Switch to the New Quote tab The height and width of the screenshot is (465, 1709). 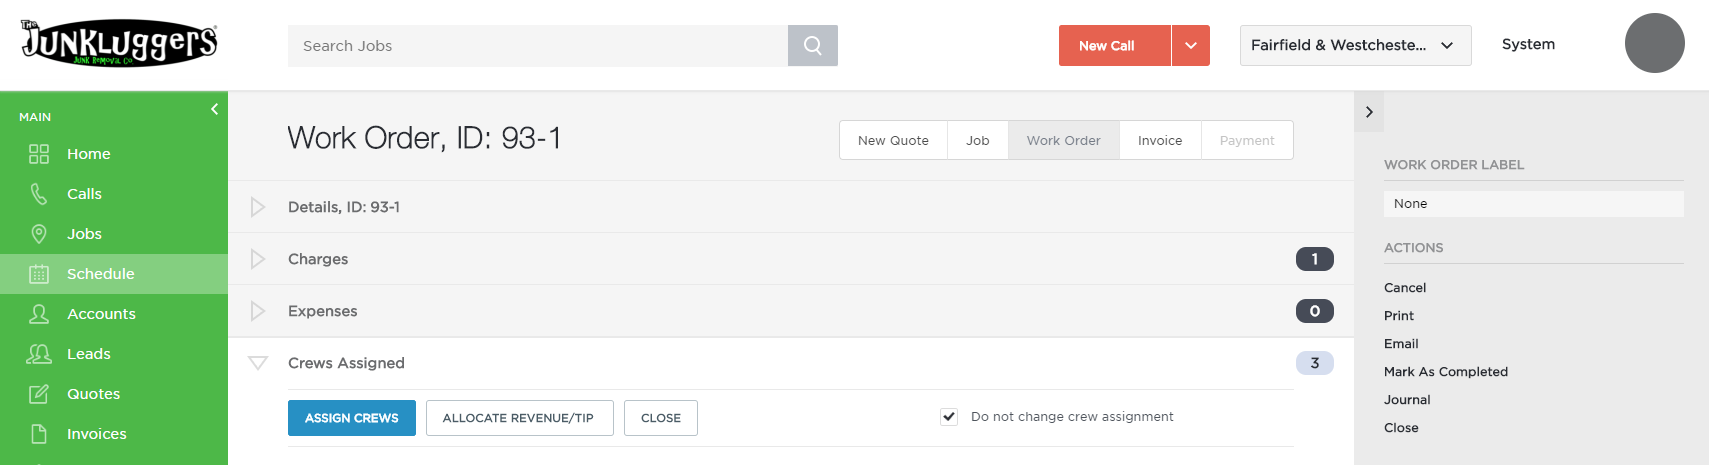tap(893, 140)
